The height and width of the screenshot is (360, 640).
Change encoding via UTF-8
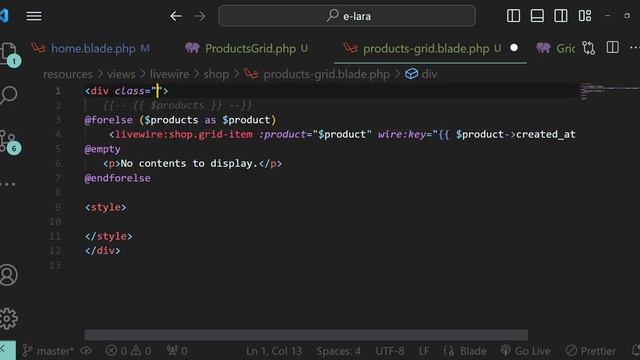[x=390, y=351]
